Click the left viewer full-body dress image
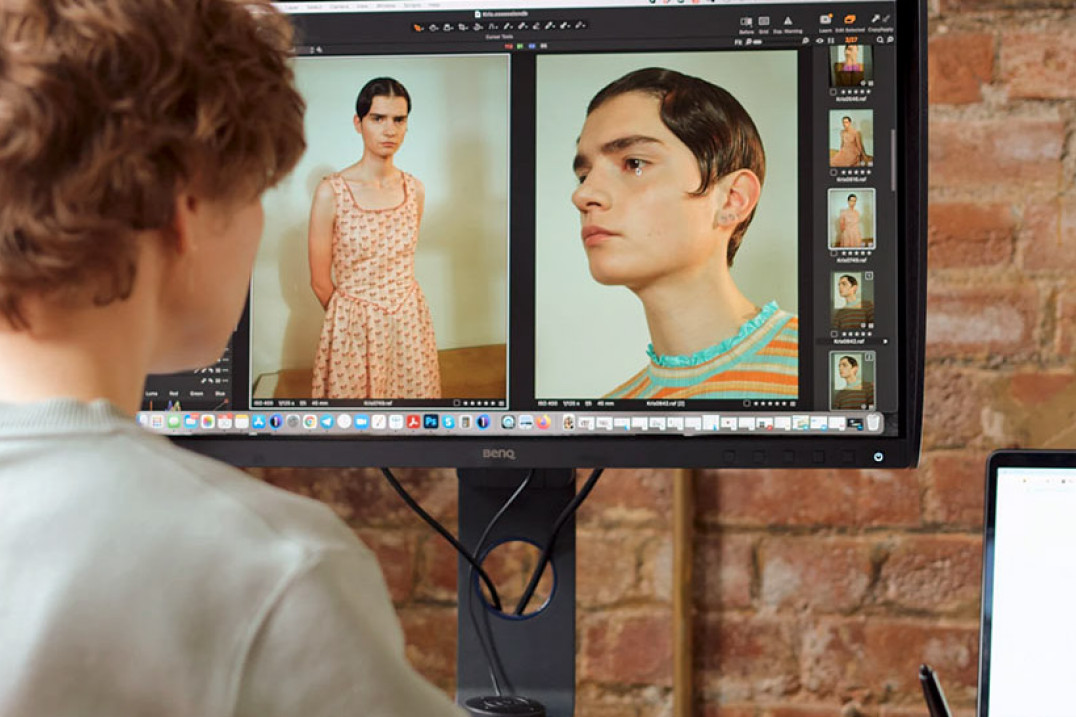The width and height of the screenshot is (1076, 717). point(380,226)
